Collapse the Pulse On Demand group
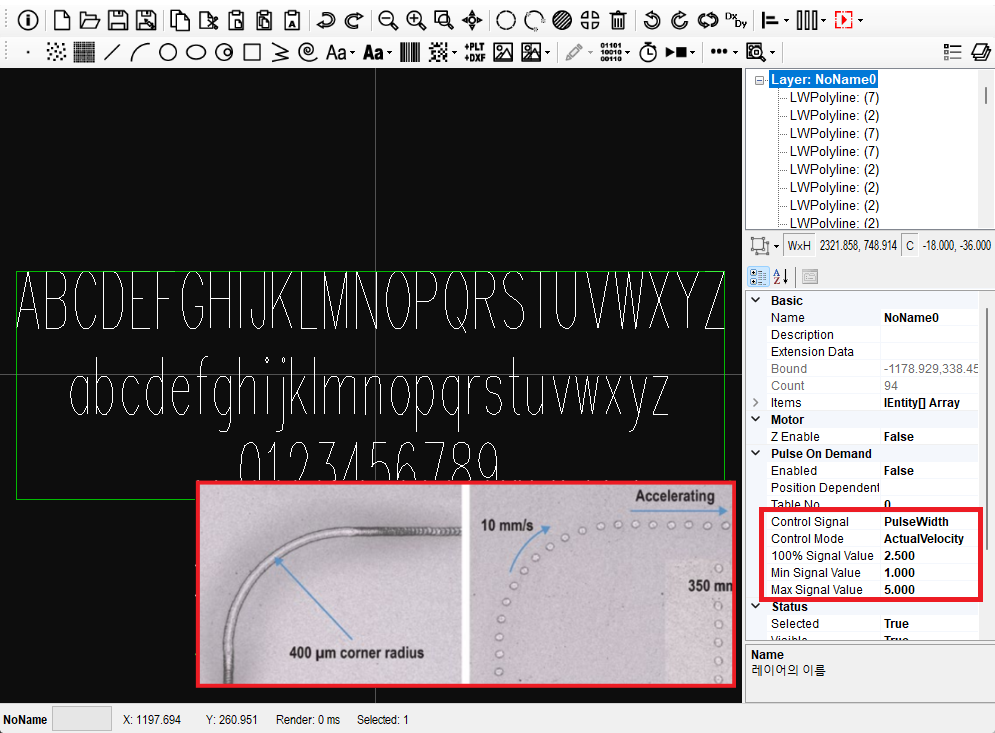 click(756, 454)
